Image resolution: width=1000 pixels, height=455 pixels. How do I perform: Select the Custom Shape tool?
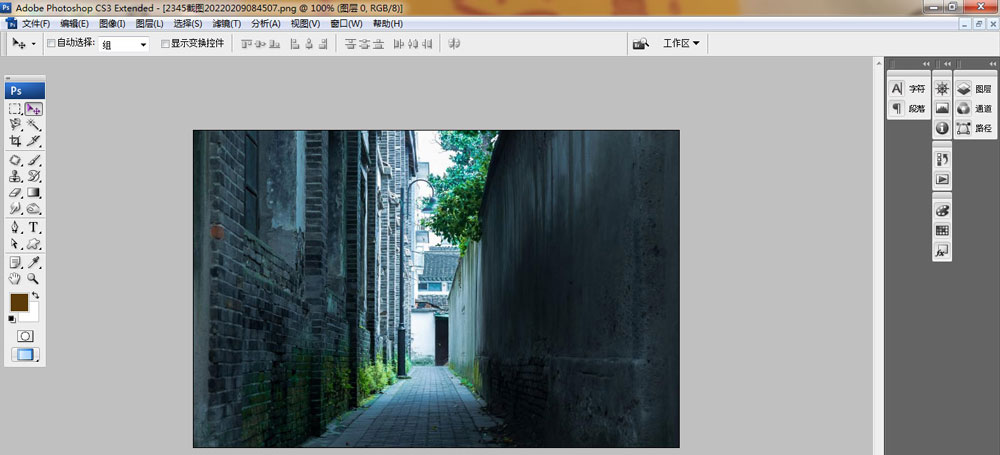pos(34,244)
